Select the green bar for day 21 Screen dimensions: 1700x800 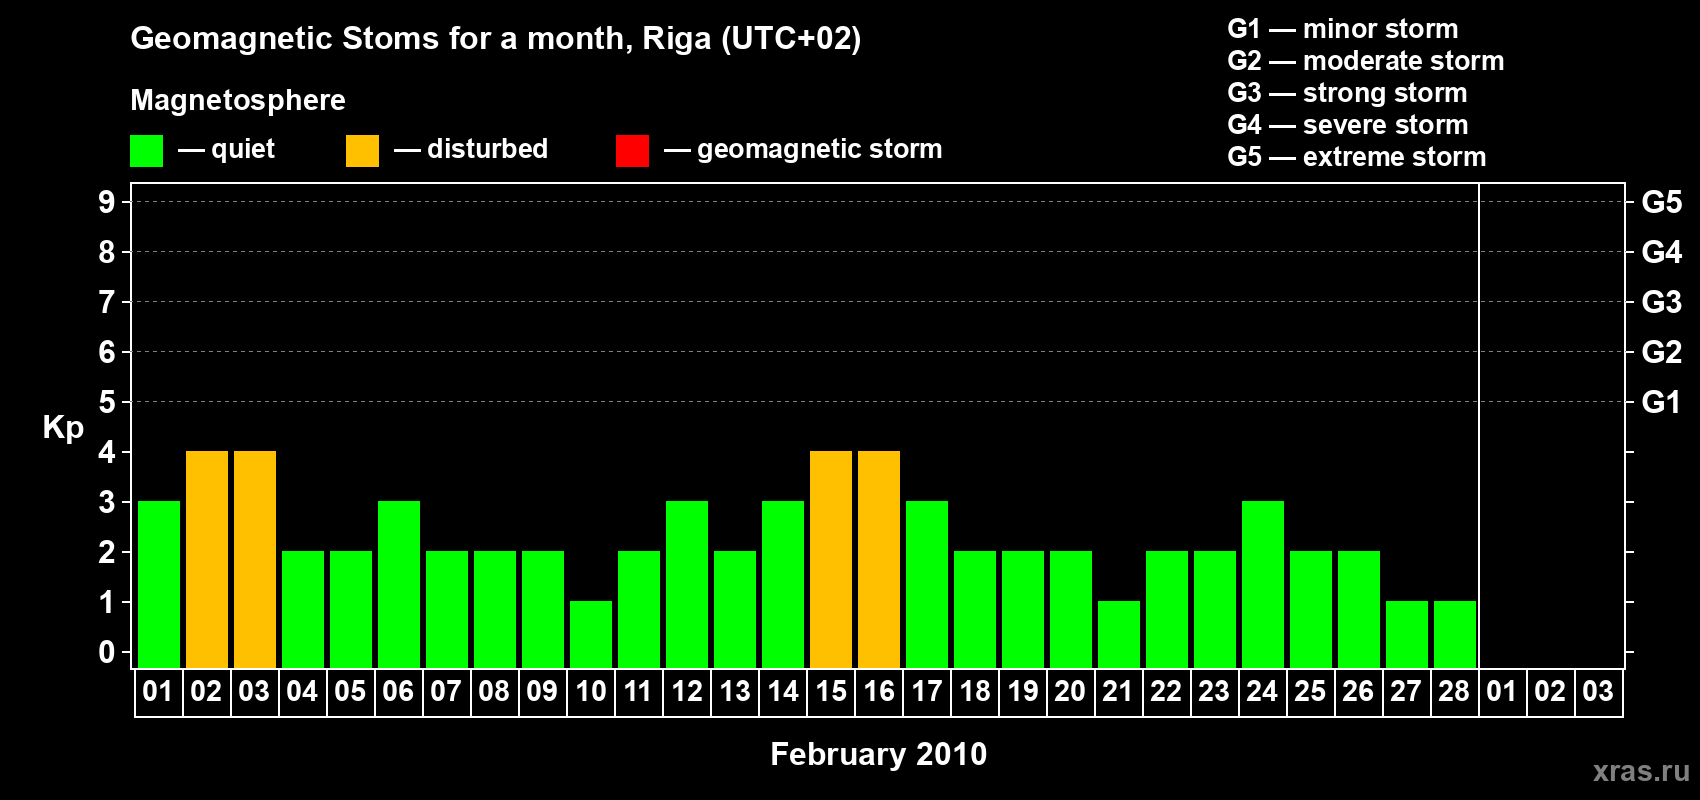(x=1119, y=635)
